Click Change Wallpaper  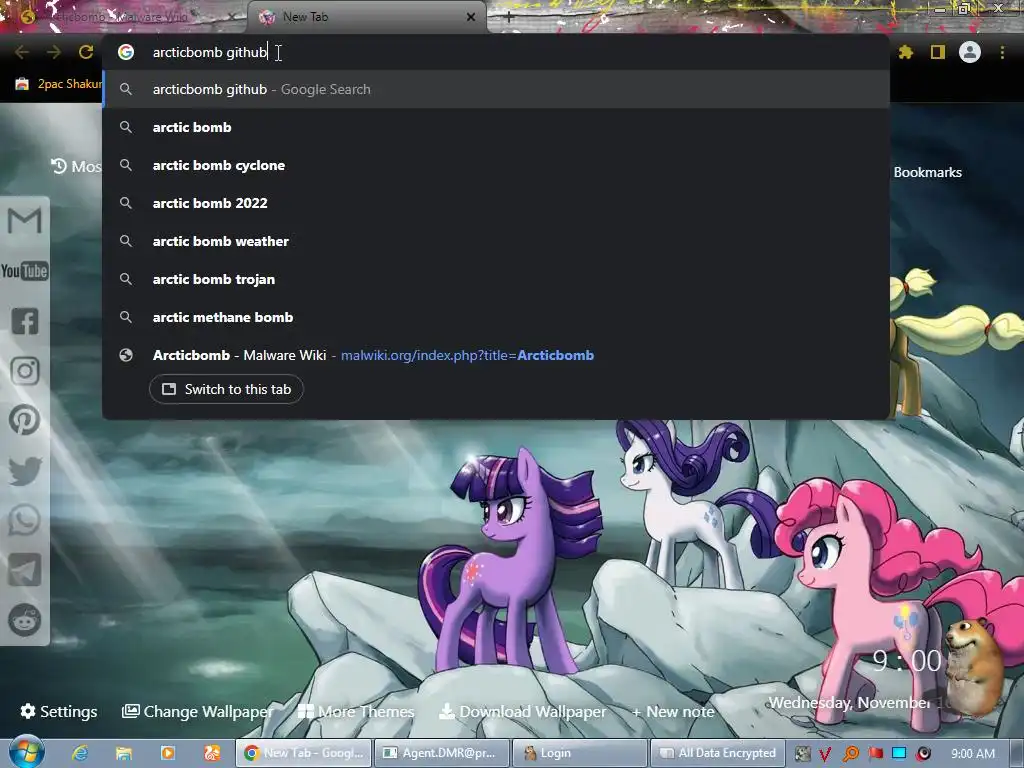197,711
